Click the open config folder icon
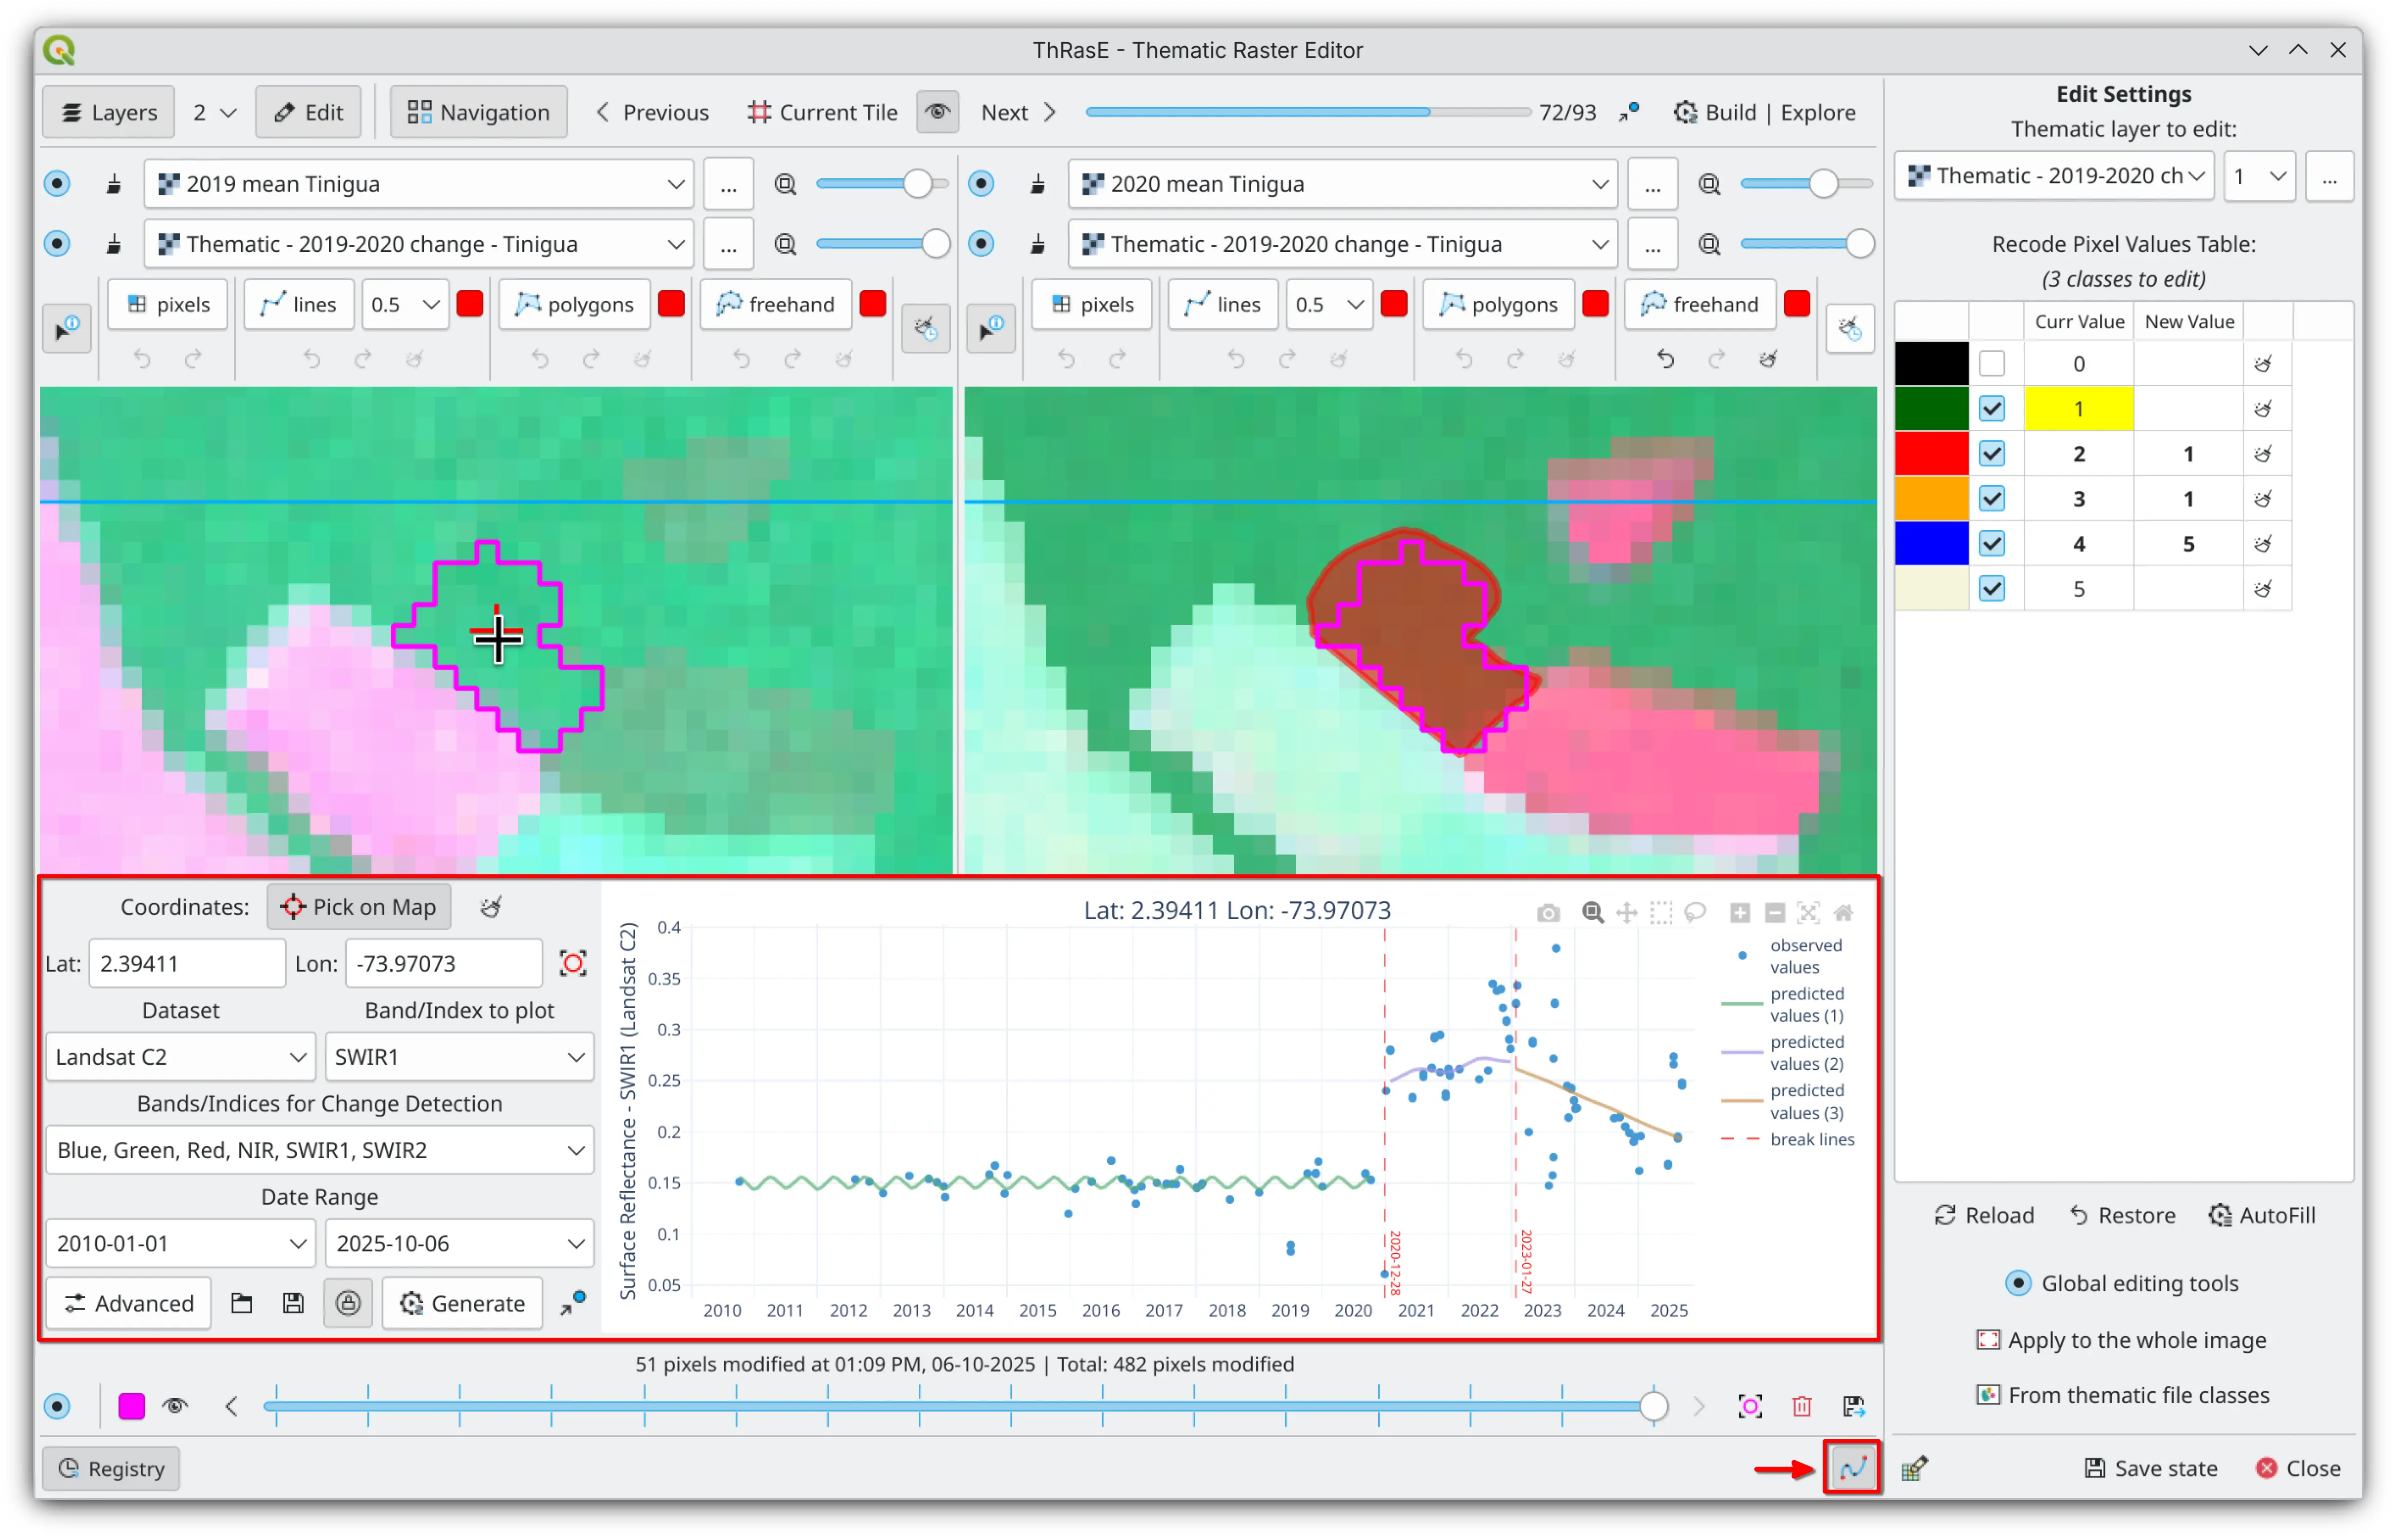The image size is (2397, 1540). 241,1303
